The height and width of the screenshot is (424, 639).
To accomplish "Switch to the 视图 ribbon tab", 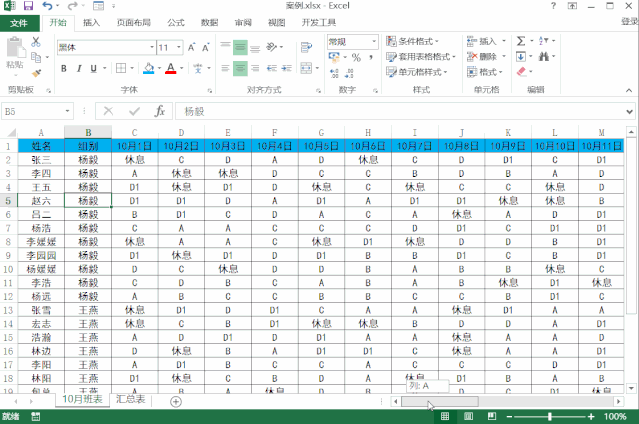I will [x=276, y=22].
